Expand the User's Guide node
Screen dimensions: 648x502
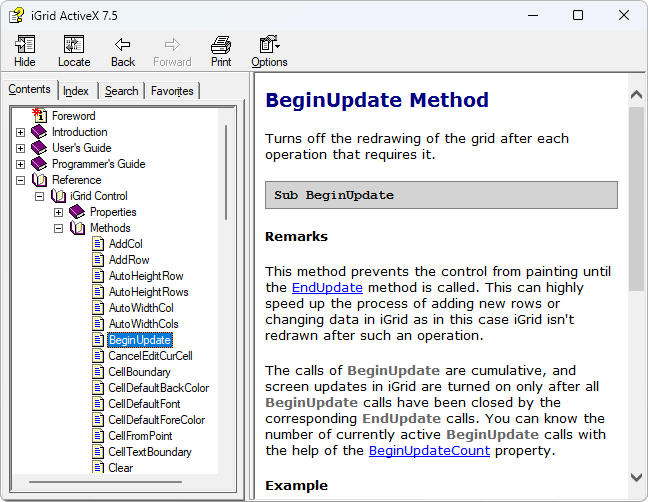tap(20, 148)
